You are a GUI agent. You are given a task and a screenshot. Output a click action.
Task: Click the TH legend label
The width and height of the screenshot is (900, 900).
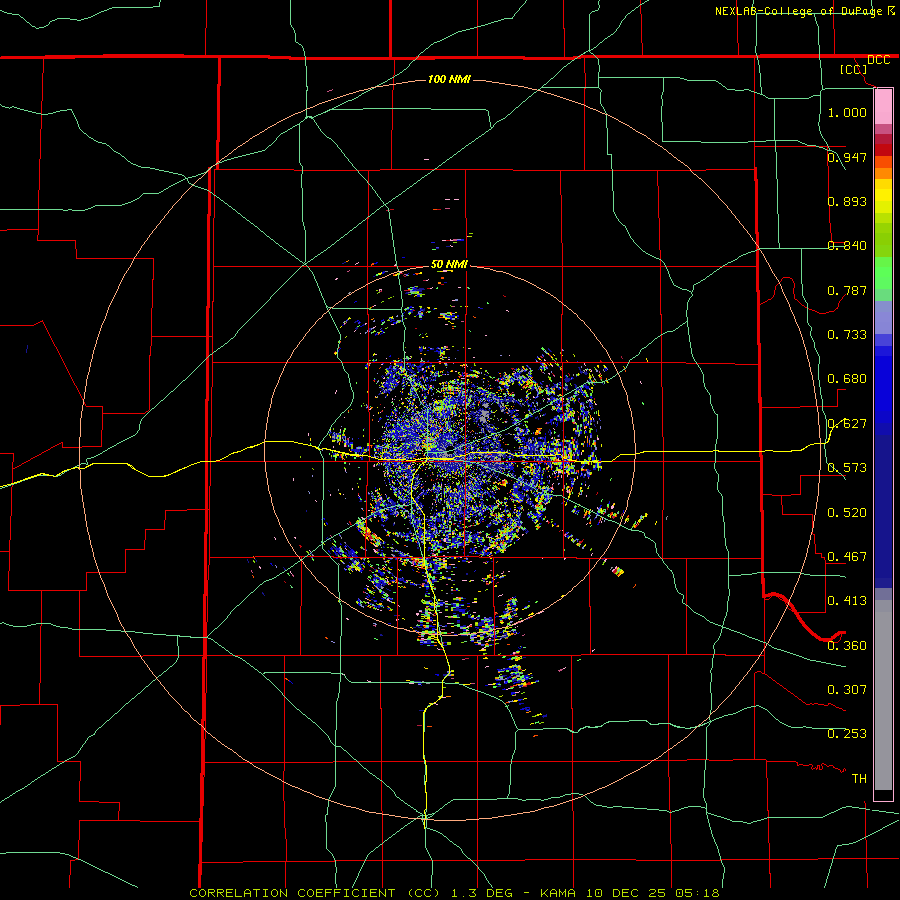point(859,779)
